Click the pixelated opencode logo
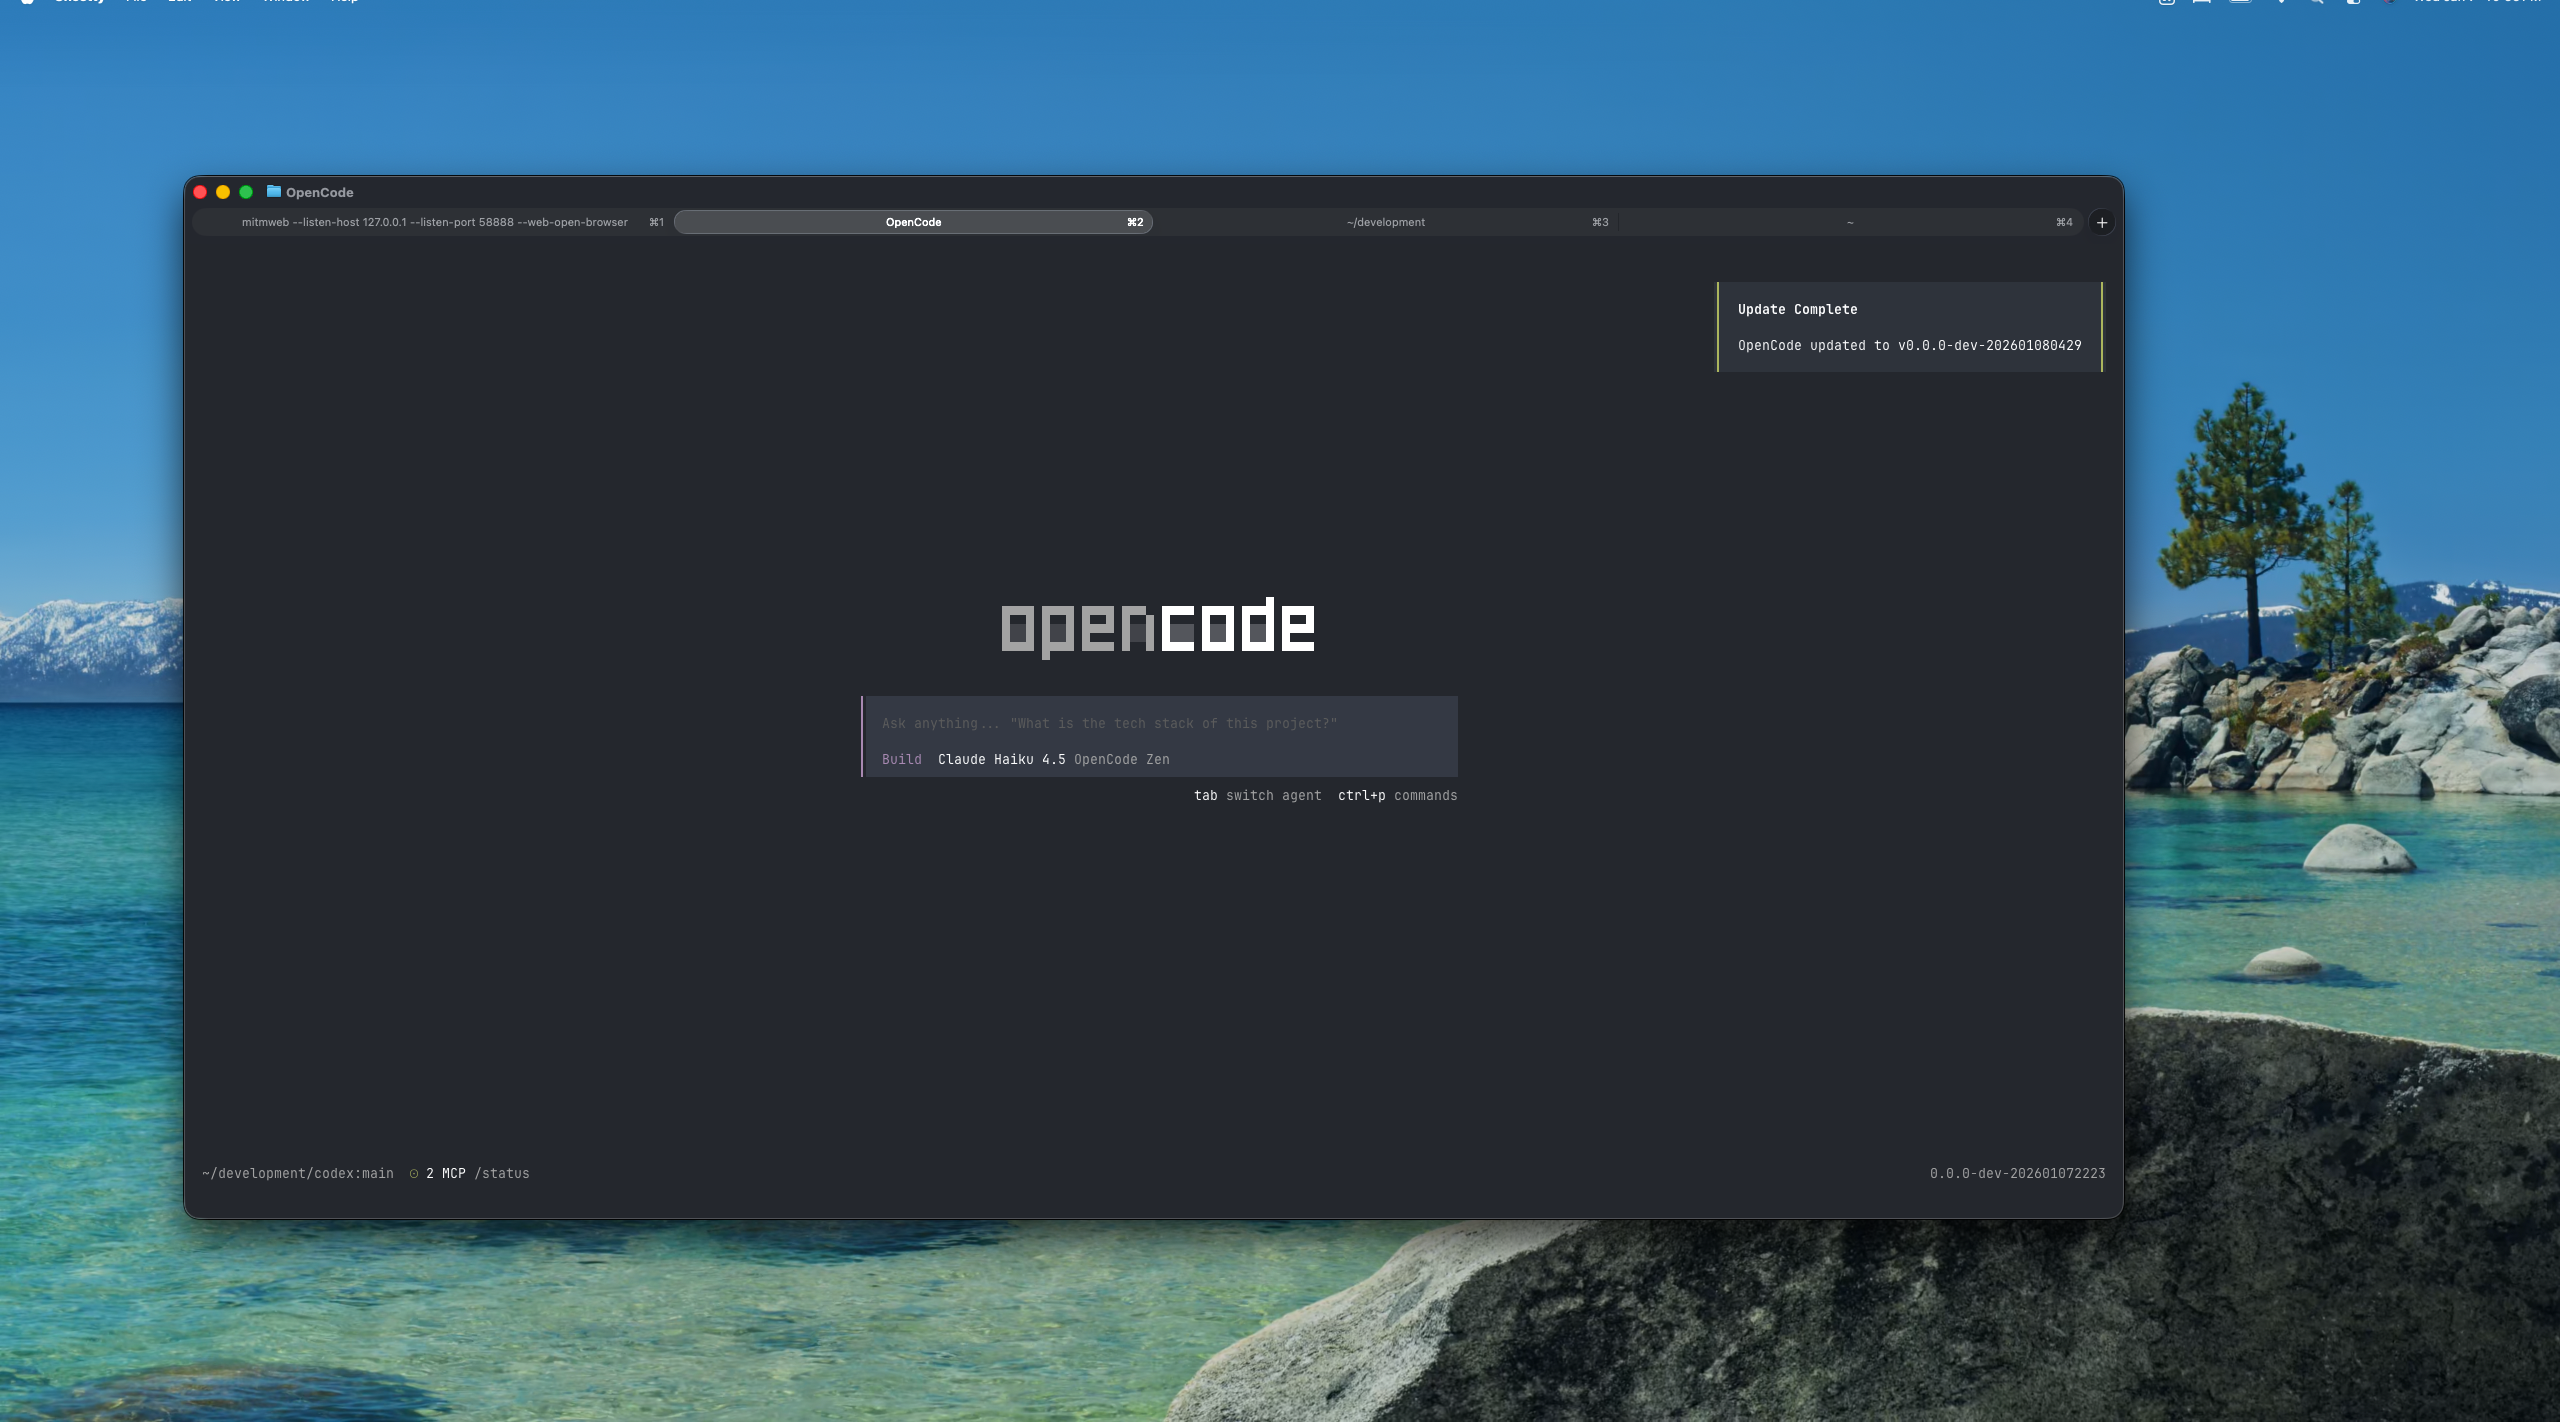Image resolution: width=2560 pixels, height=1422 pixels. (1158, 627)
